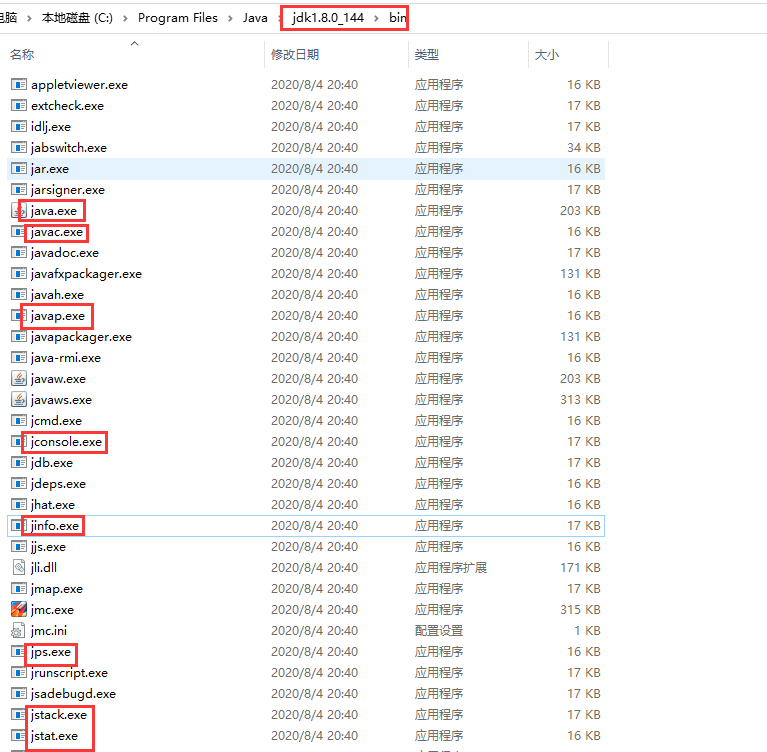This screenshot has height=752, width=767.
Task: Click the jdeps.exe file icon
Action: tap(19, 484)
